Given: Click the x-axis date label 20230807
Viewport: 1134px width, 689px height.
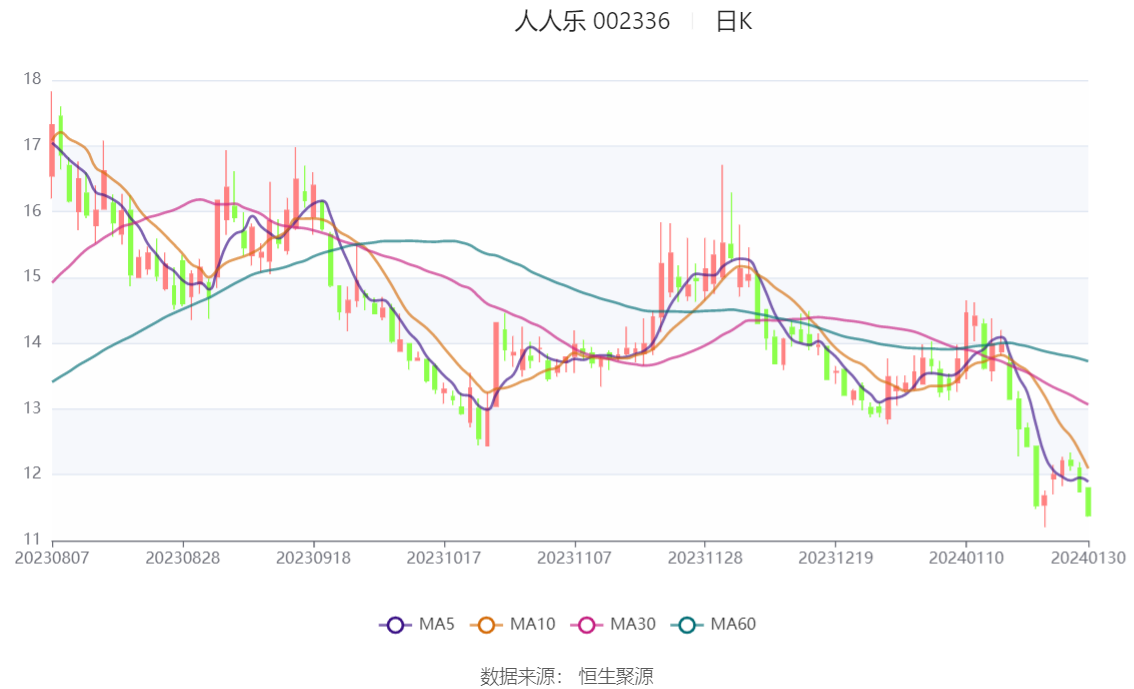Looking at the screenshot, I should point(52,558).
